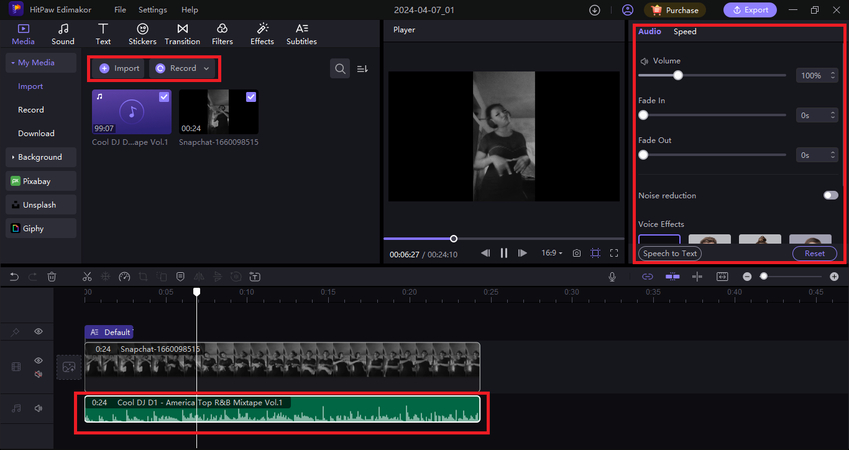
Task: Open the Record dropdown arrow
Action: (x=206, y=68)
